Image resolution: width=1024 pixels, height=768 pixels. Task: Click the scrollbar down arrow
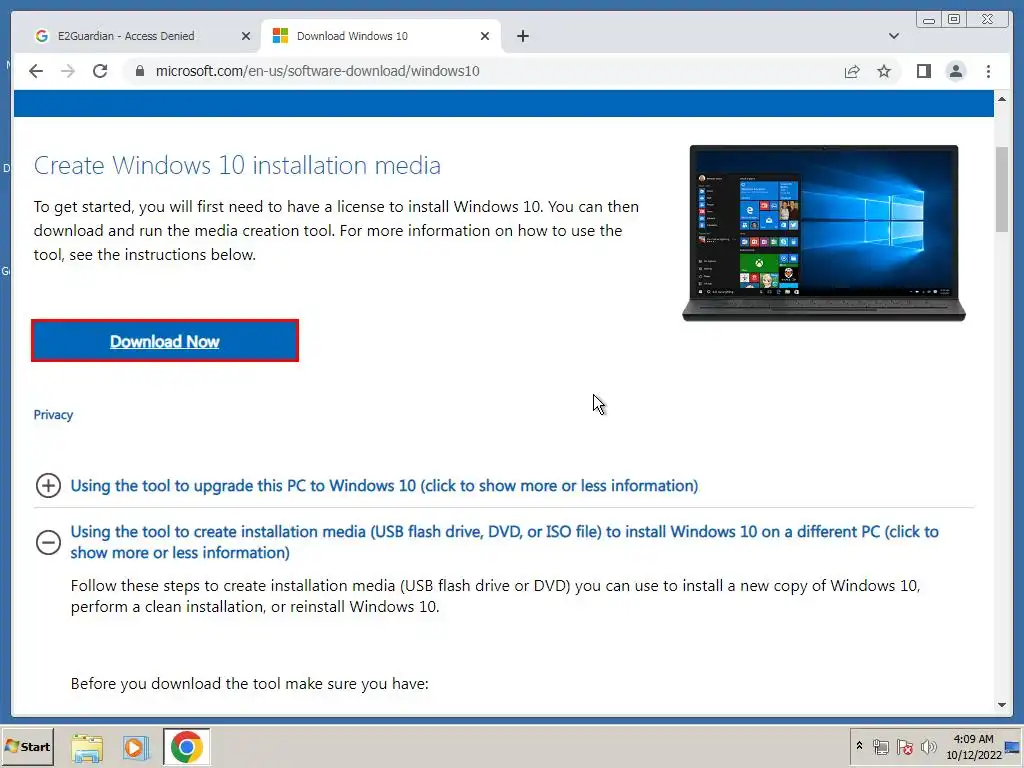pyautogui.click(x=1002, y=705)
